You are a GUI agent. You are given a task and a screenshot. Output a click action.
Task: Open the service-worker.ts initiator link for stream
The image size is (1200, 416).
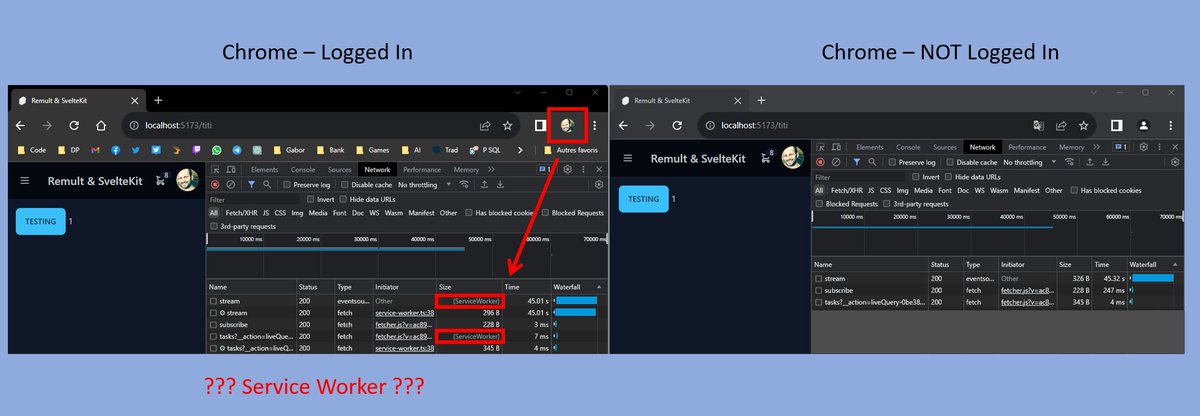pos(404,312)
